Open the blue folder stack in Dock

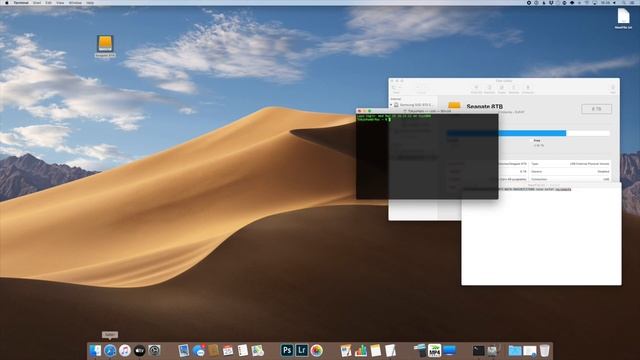tap(515, 350)
